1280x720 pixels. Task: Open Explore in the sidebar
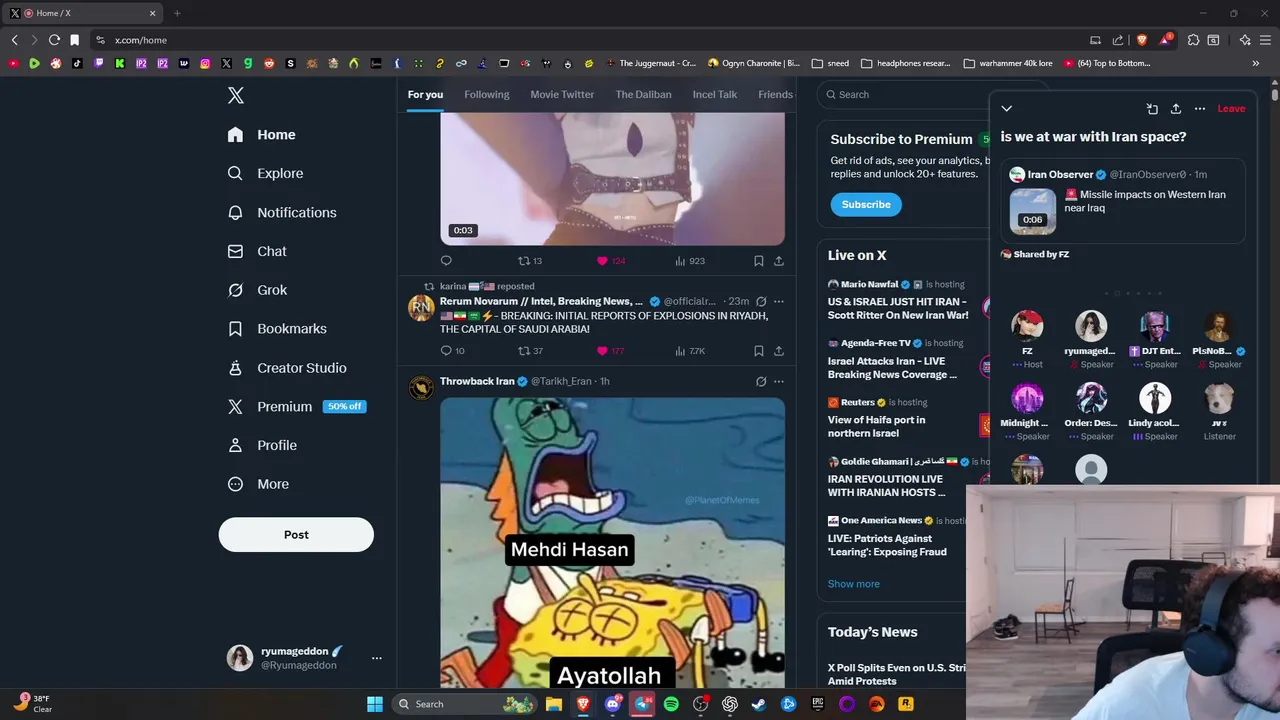tap(265, 173)
